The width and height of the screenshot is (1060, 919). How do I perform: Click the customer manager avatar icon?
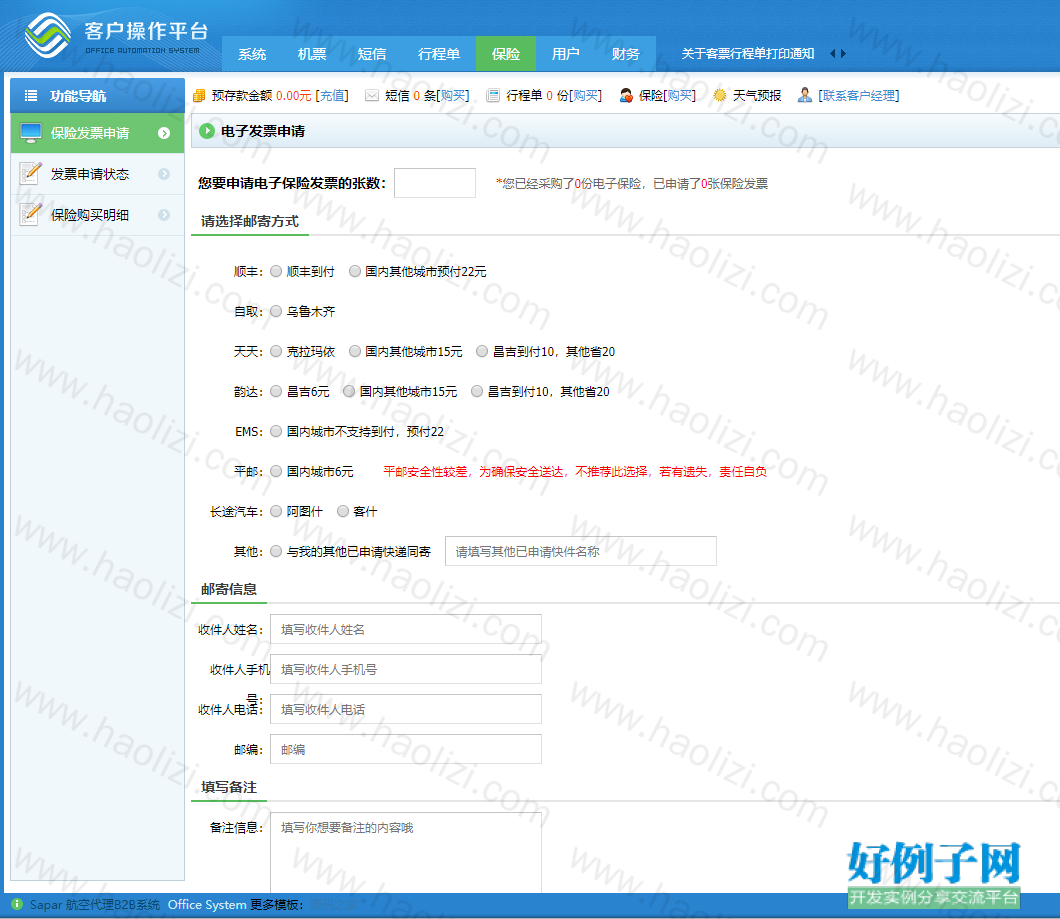click(804, 95)
